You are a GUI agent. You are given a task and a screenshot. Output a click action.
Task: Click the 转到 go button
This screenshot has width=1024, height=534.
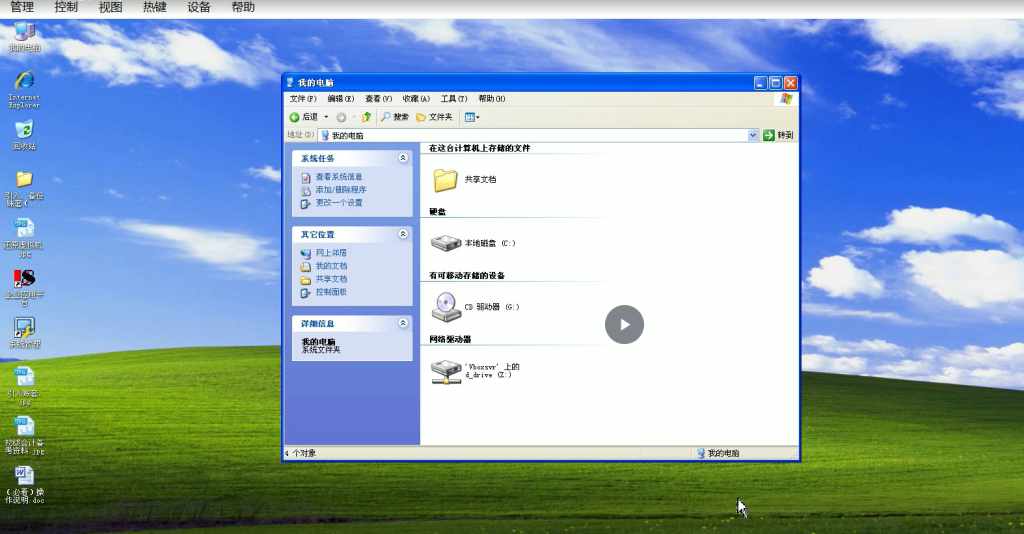(x=778, y=135)
